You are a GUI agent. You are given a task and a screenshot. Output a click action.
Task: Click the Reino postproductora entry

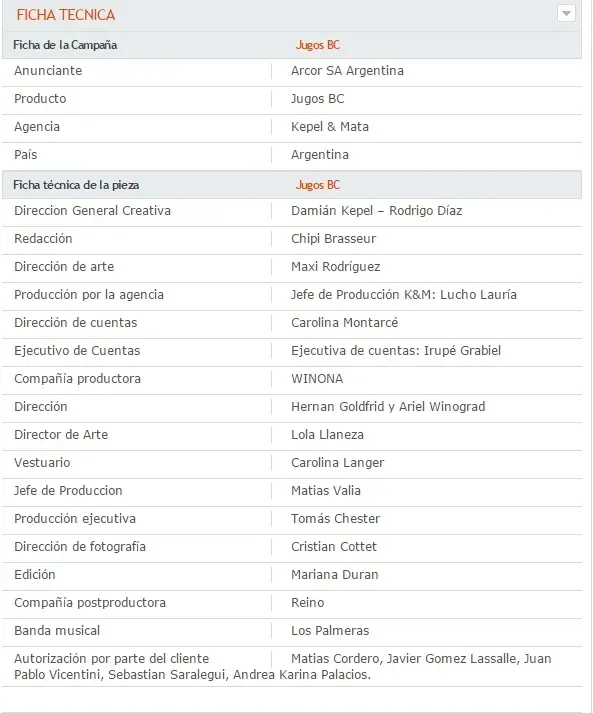click(x=307, y=603)
